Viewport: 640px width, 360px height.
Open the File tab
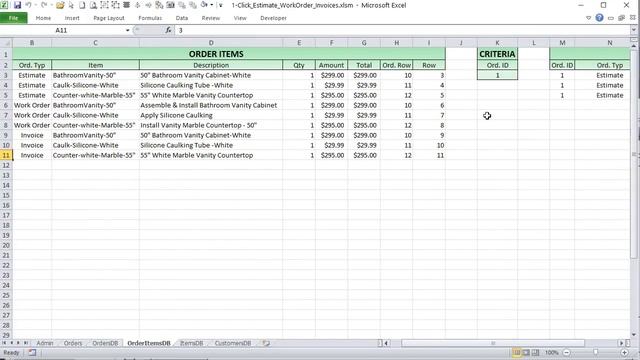[x=13, y=18]
